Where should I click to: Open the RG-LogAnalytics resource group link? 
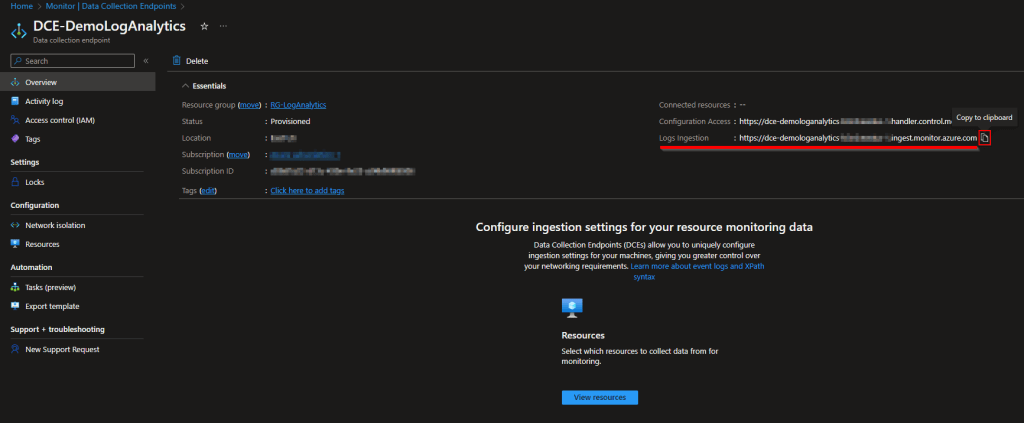pos(298,105)
